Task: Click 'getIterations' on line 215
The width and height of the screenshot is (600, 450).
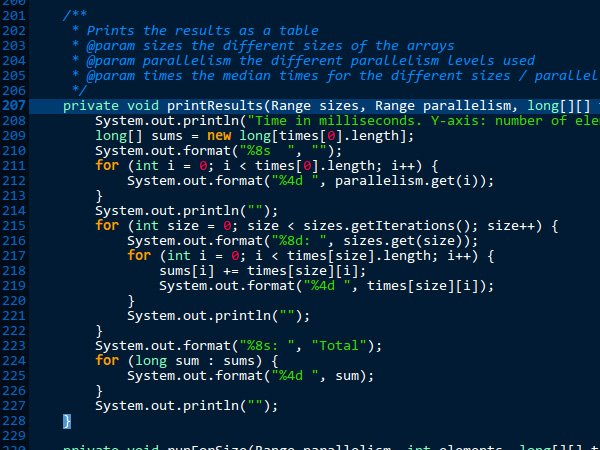Action: (403, 226)
